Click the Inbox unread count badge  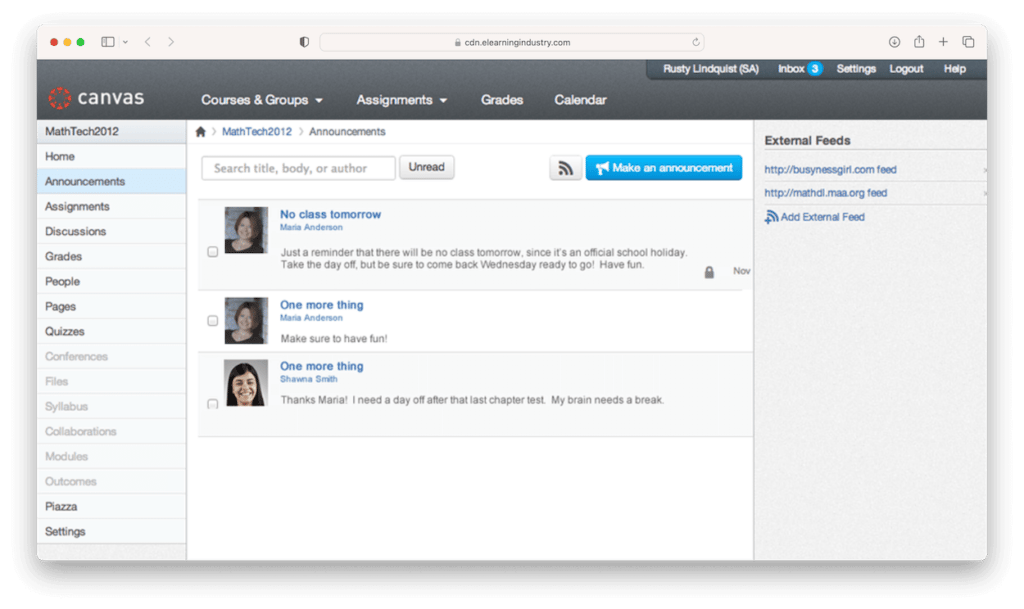pyautogui.click(x=814, y=69)
